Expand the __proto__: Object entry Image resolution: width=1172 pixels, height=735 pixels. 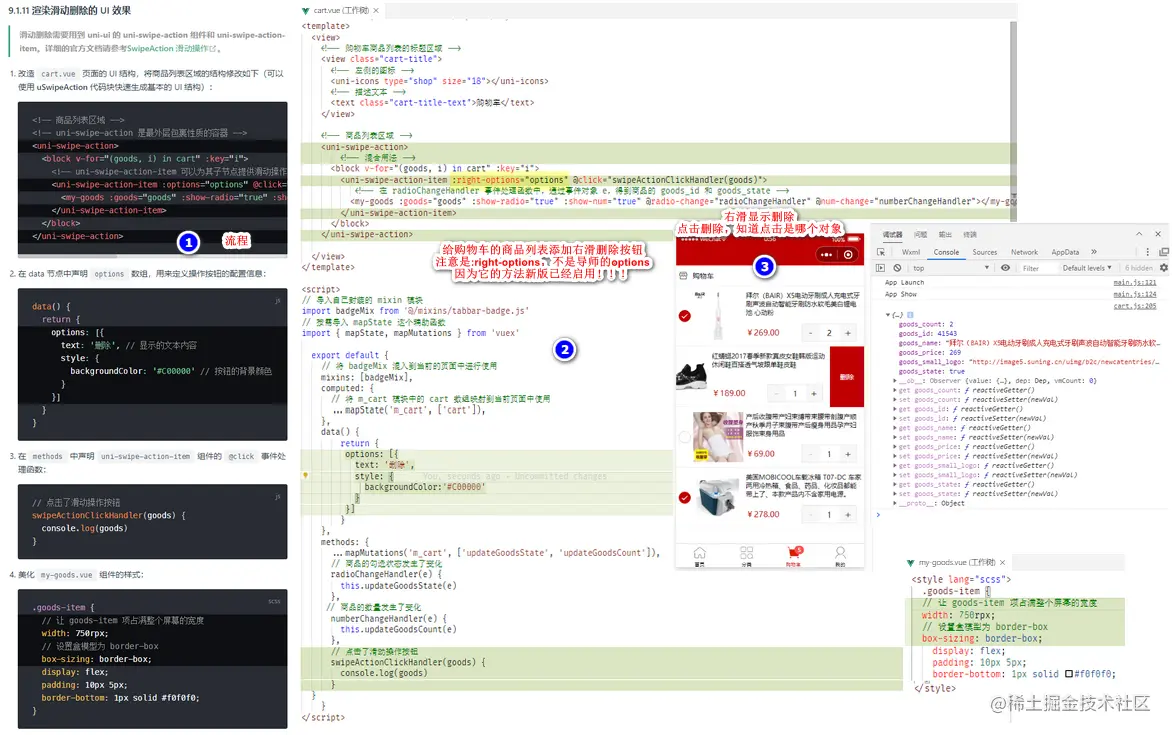tap(895, 503)
